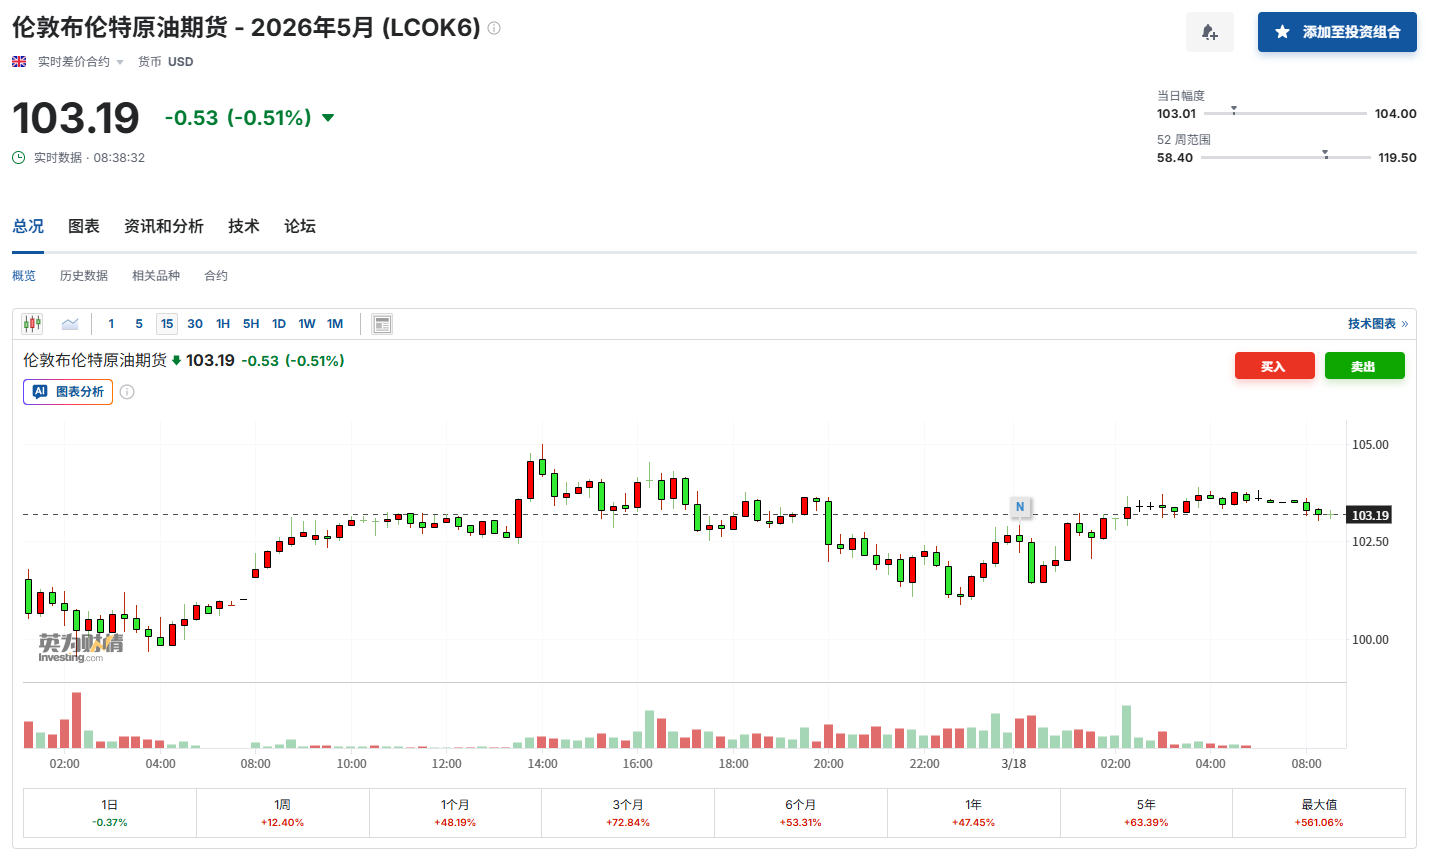This screenshot has width=1430, height=857.
Task: Click info icon next to 图表分析
Action: point(127,392)
